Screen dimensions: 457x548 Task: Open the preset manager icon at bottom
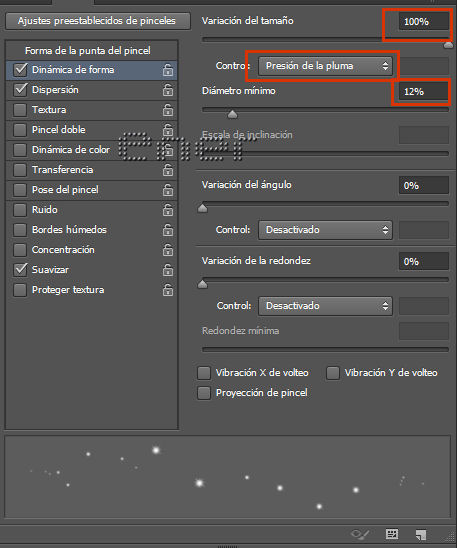(392, 534)
